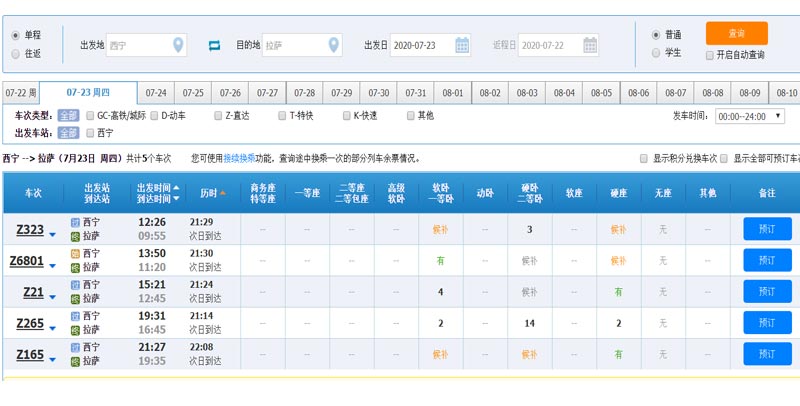The image size is (800, 406).
Task: Book train Z323 with its 预订 button
Action: click(767, 229)
